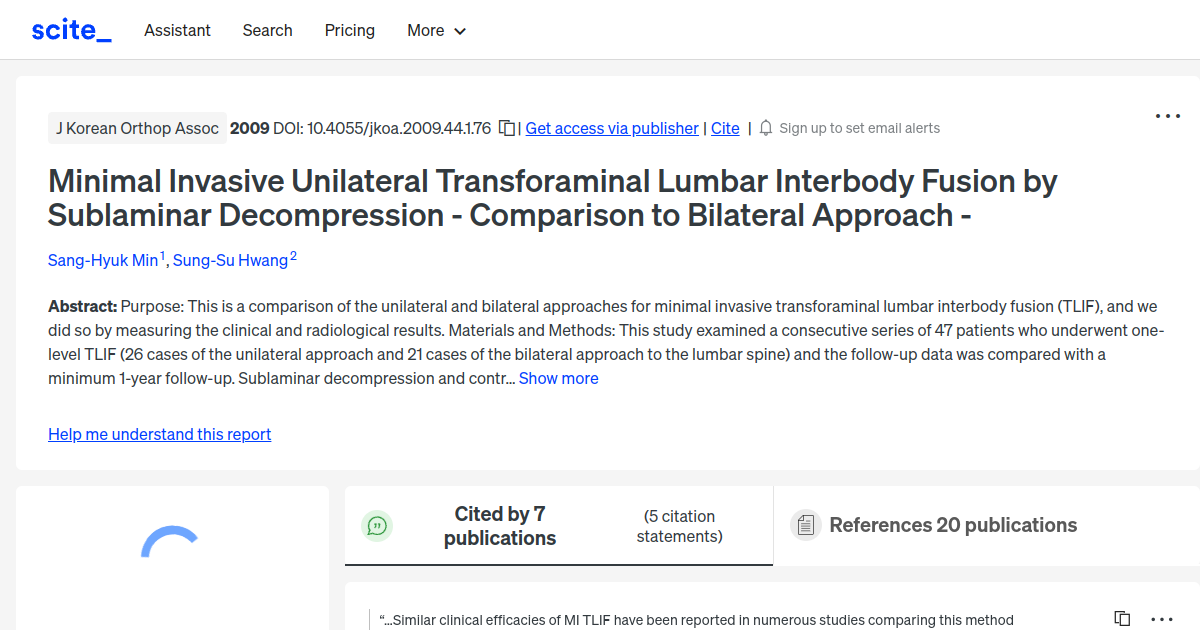Viewport: 1200px width, 630px height.
Task: Click the scite_ logo
Action: coord(70,29)
